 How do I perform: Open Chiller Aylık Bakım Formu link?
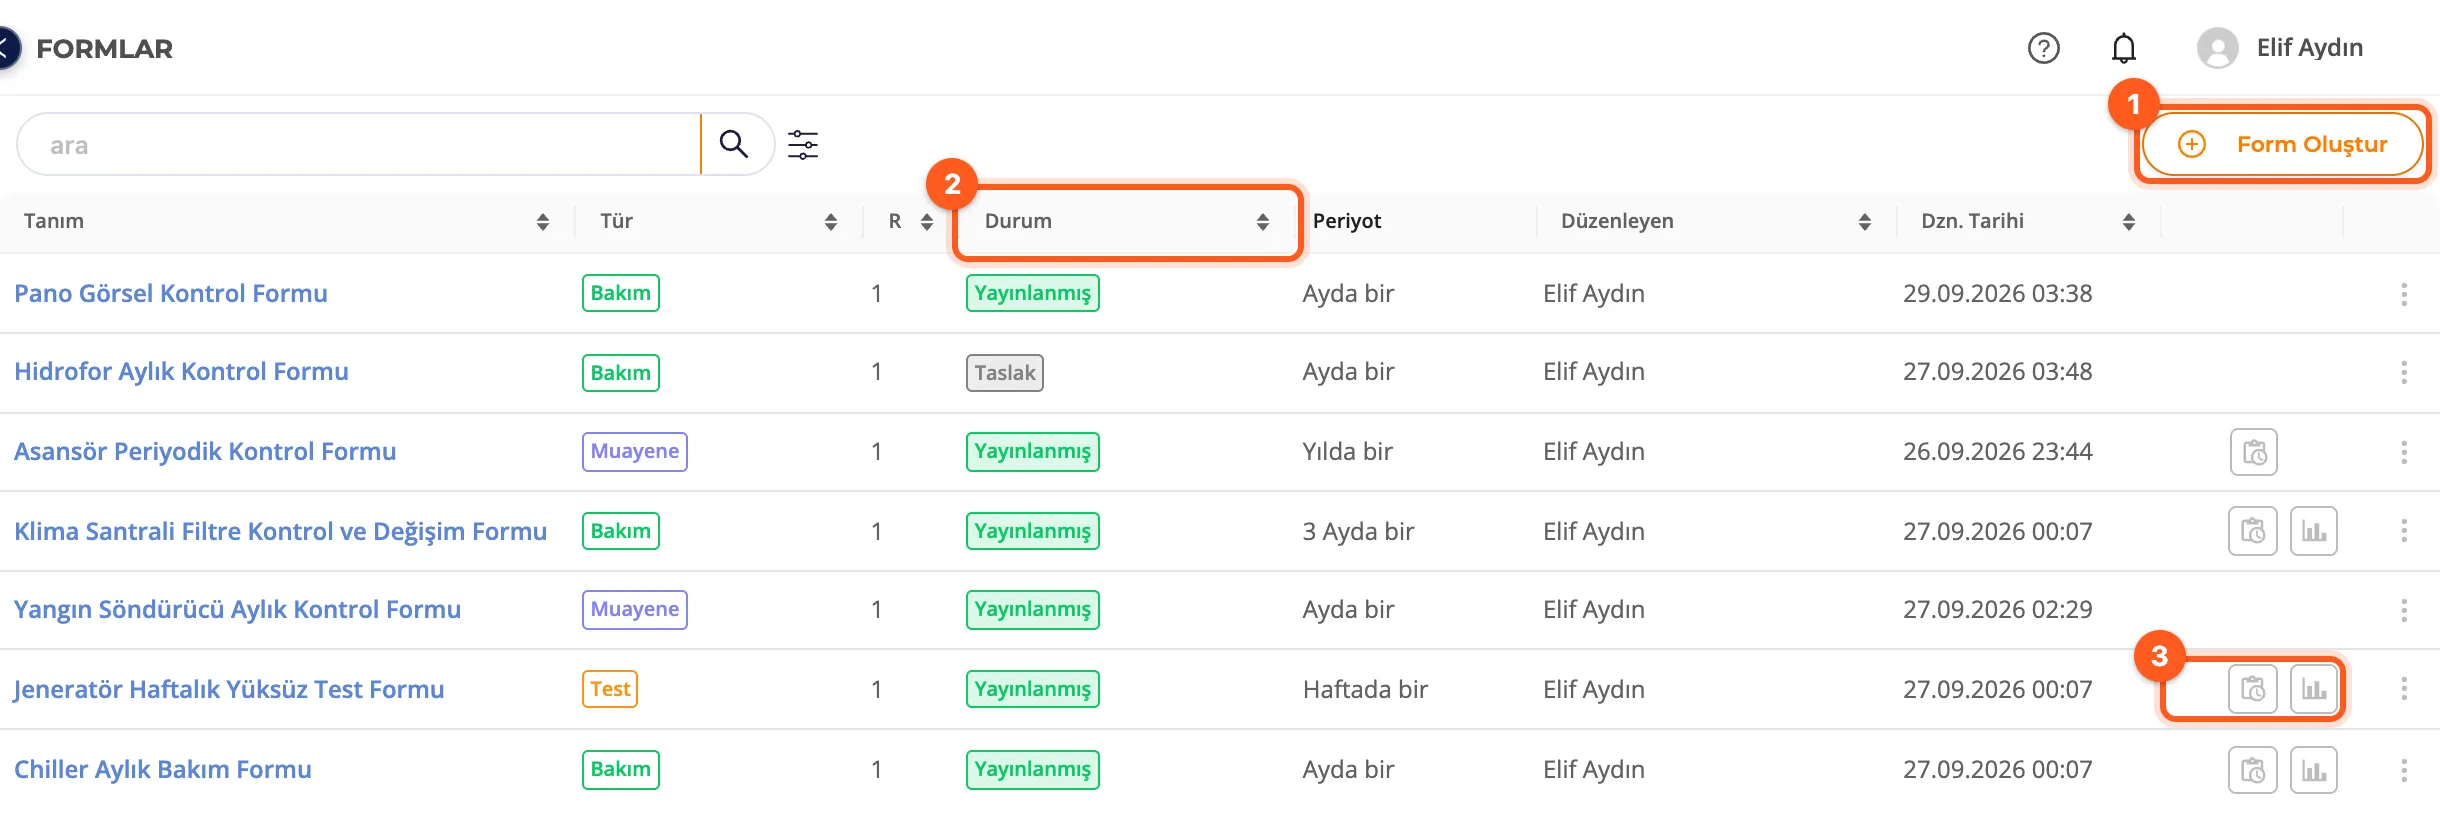pyautogui.click(x=163, y=770)
